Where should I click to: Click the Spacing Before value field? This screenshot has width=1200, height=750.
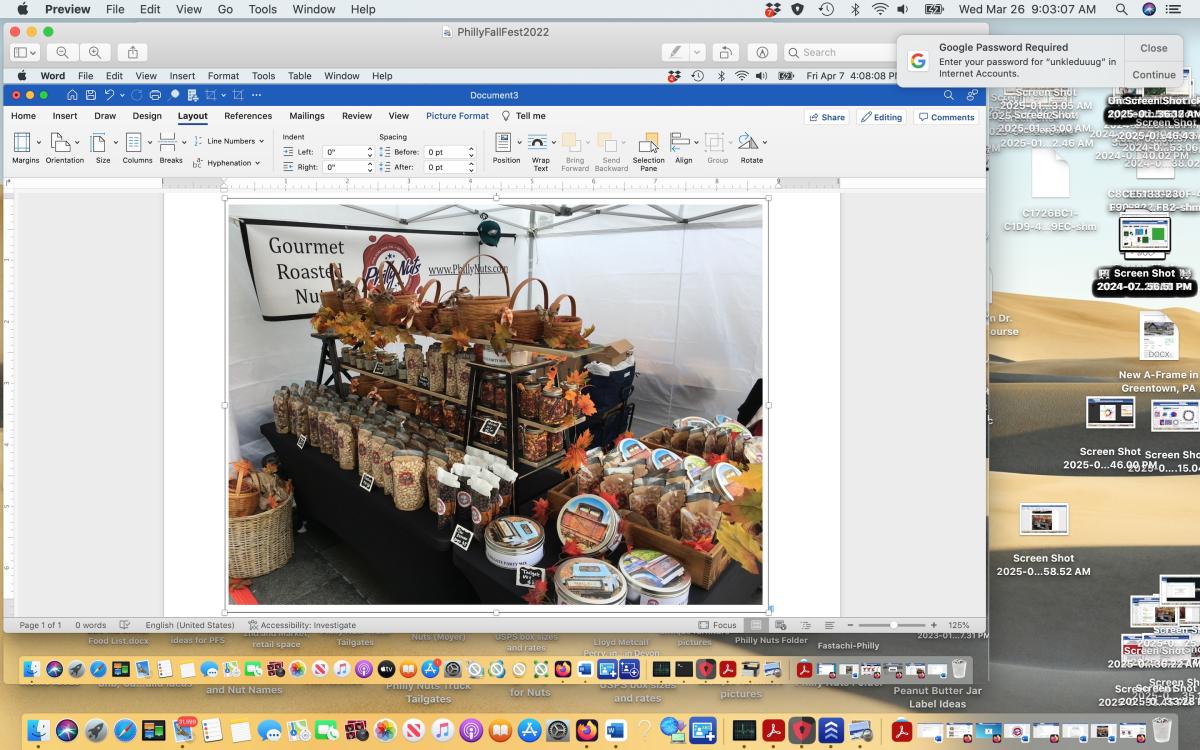pyautogui.click(x=444, y=152)
